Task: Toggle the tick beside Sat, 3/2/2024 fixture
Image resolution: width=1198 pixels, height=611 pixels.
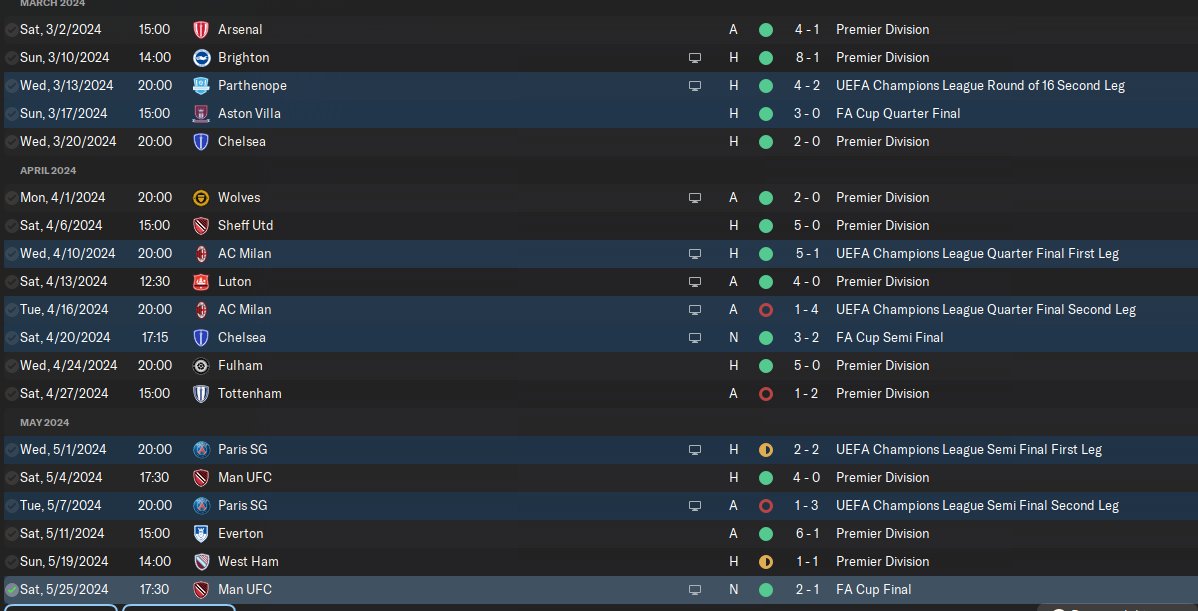Action: (x=11, y=30)
